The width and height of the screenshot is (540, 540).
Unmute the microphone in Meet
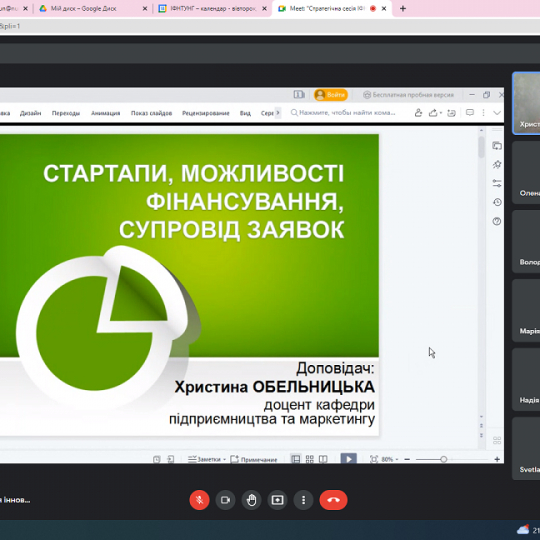(199, 500)
